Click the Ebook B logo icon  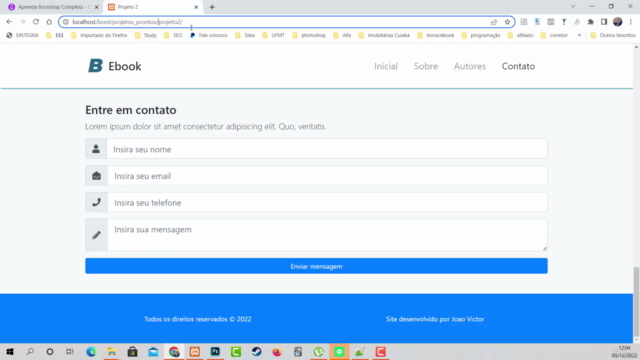tap(96, 66)
